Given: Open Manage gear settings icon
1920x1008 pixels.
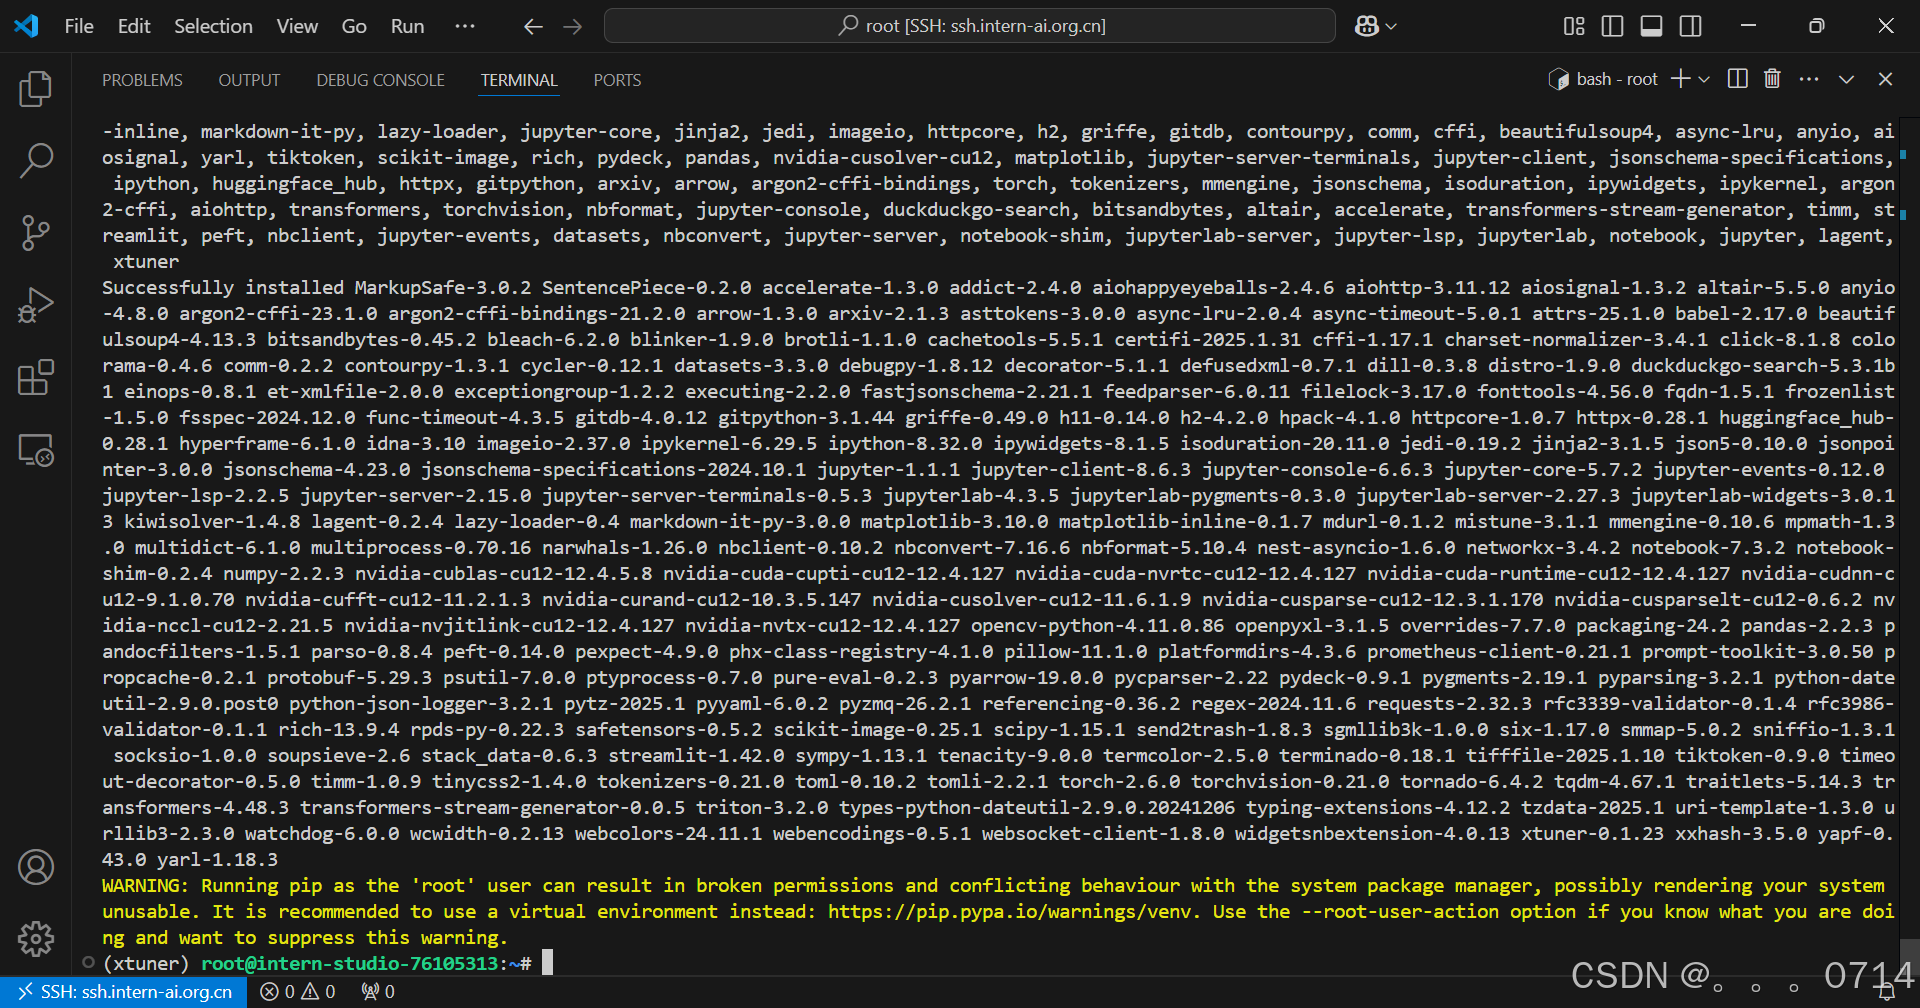Looking at the screenshot, I should [36, 938].
